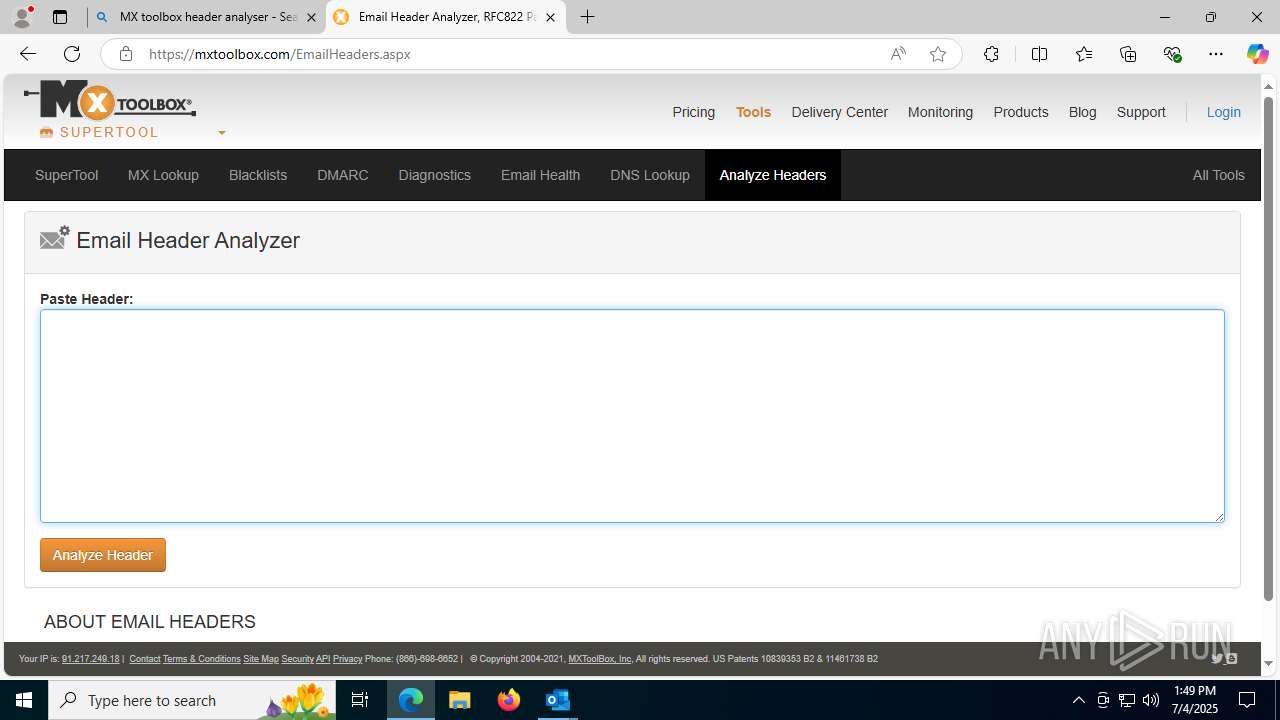The width and height of the screenshot is (1280, 720).
Task: Open Windows Start menu
Action: 24,700
